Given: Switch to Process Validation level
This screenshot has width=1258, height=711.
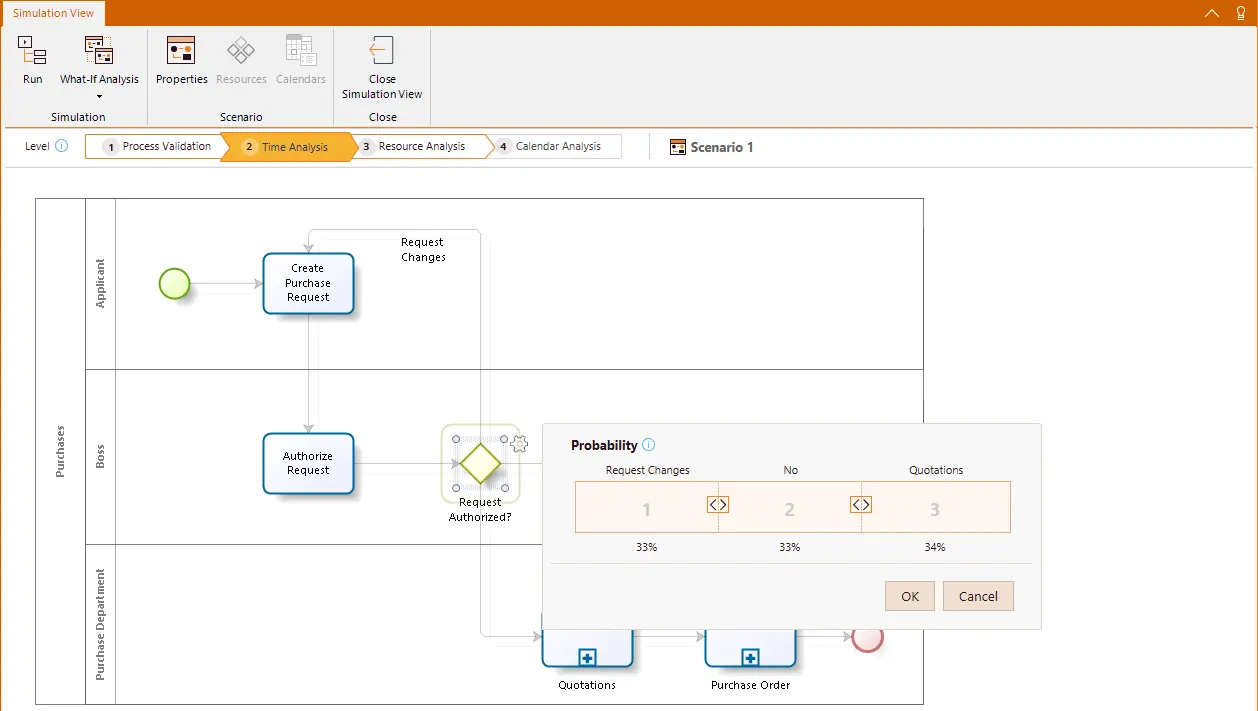Looking at the screenshot, I should click(157, 147).
